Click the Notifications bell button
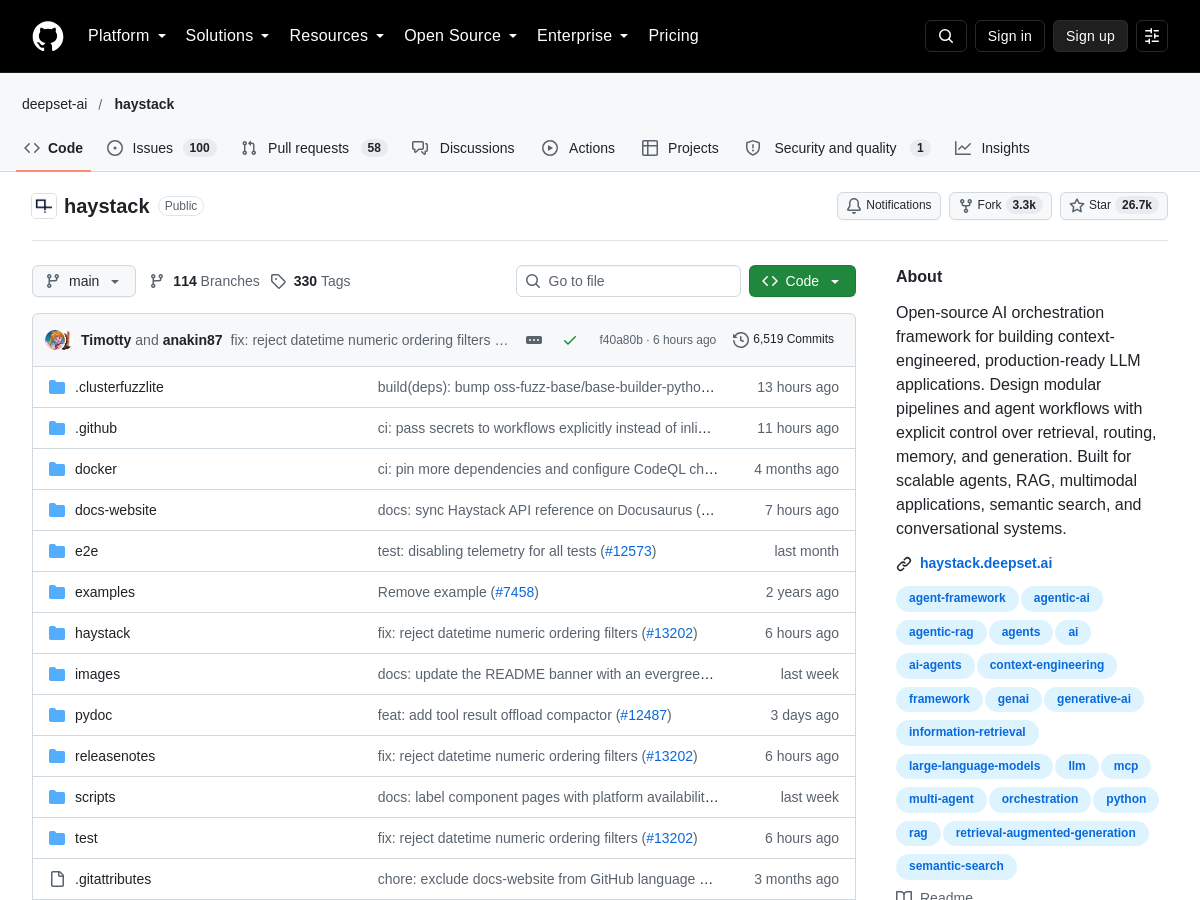This screenshot has width=1200, height=900. [889, 206]
